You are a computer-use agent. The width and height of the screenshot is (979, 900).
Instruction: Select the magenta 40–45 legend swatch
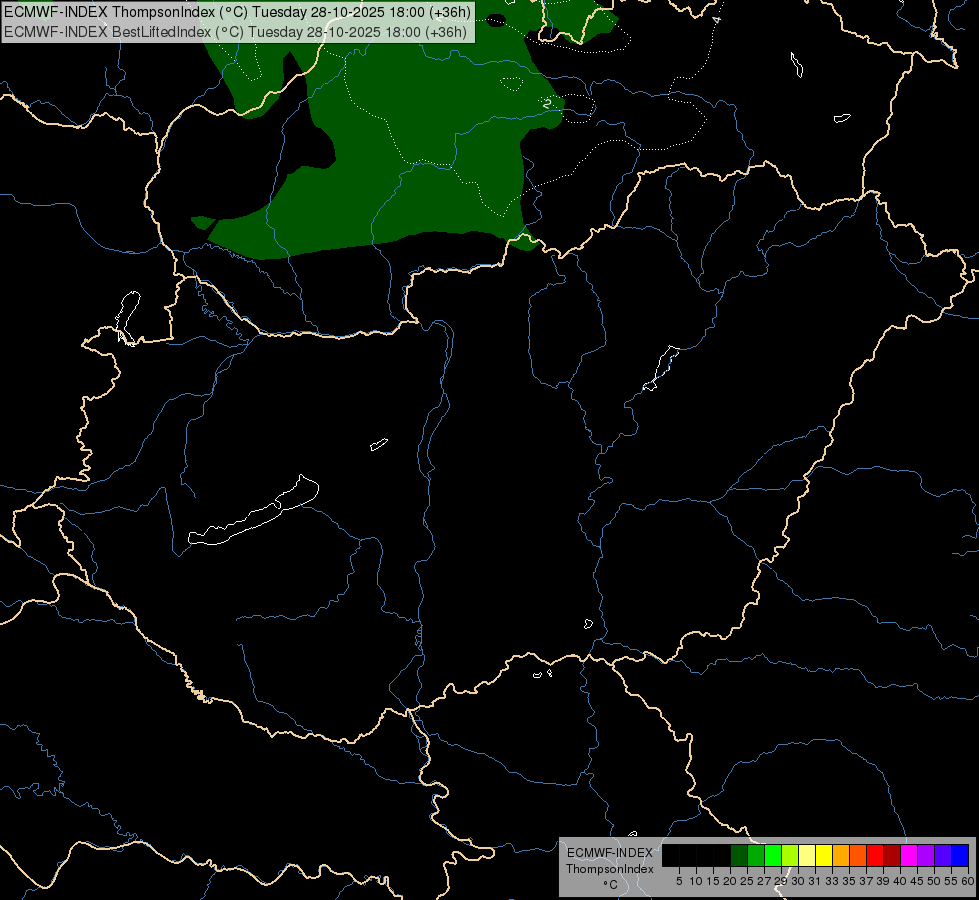[x=909, y=855]
